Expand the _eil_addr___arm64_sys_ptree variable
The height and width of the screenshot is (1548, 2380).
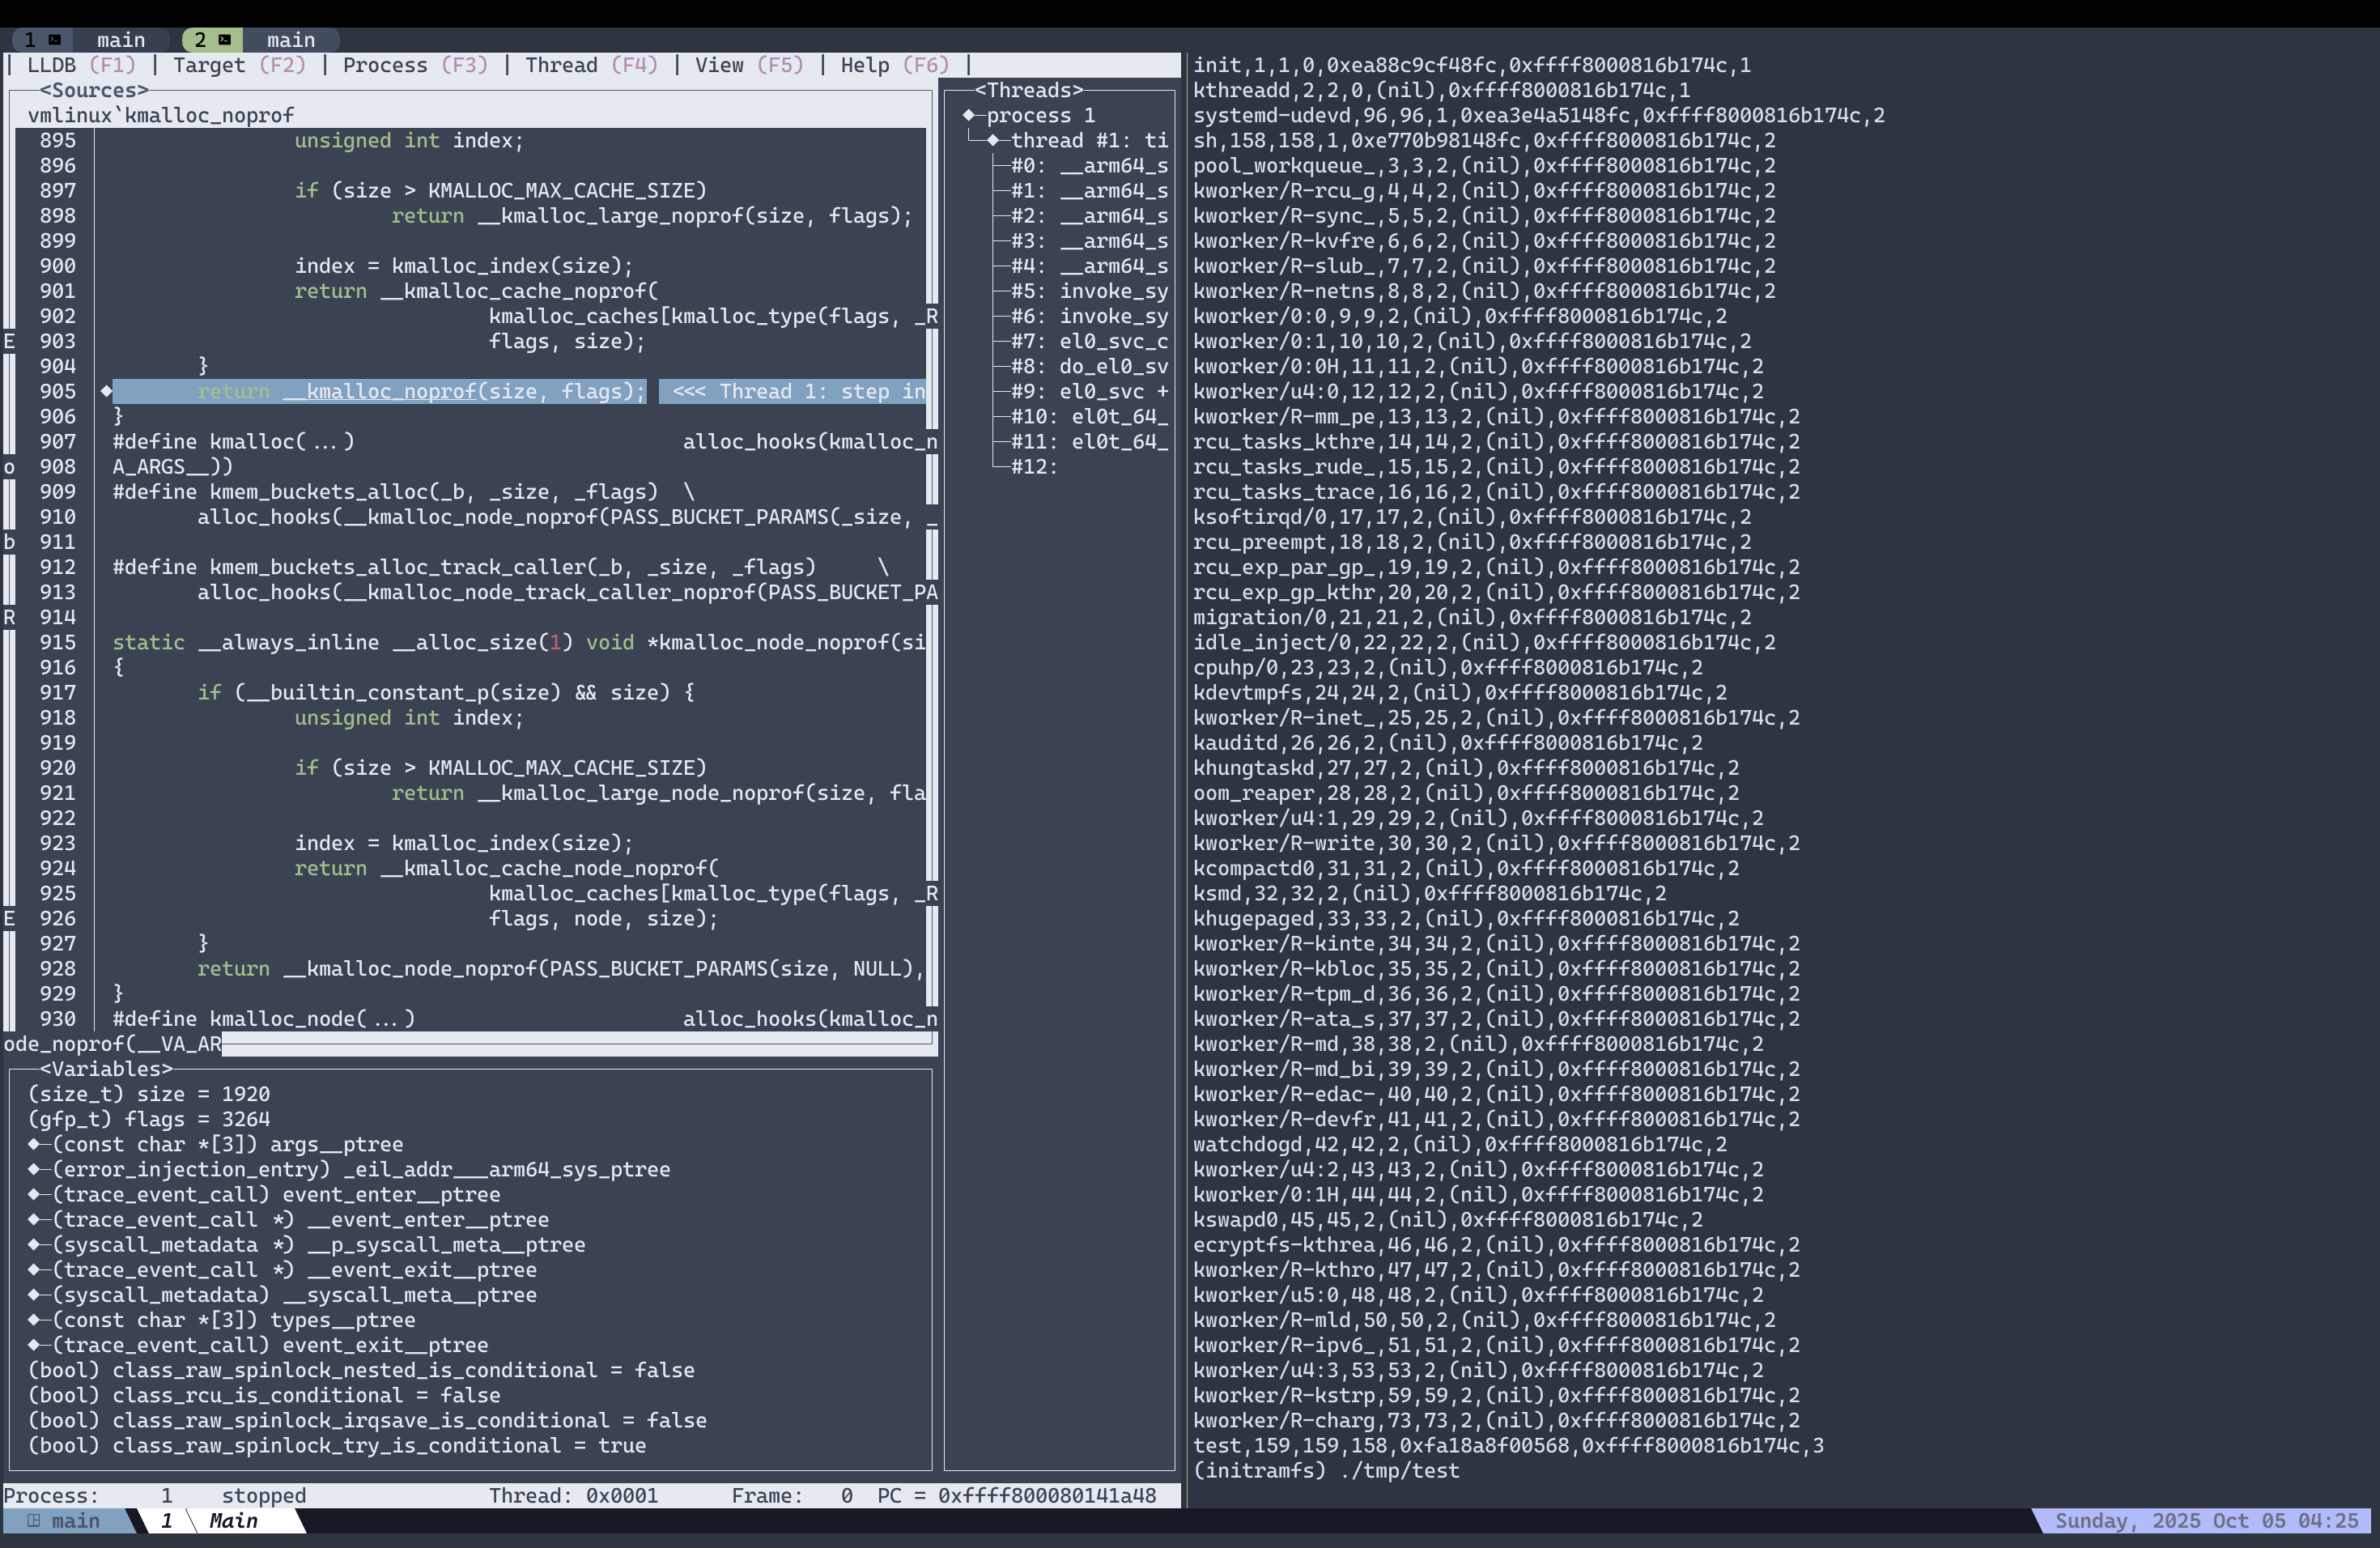pos(34,1169)
